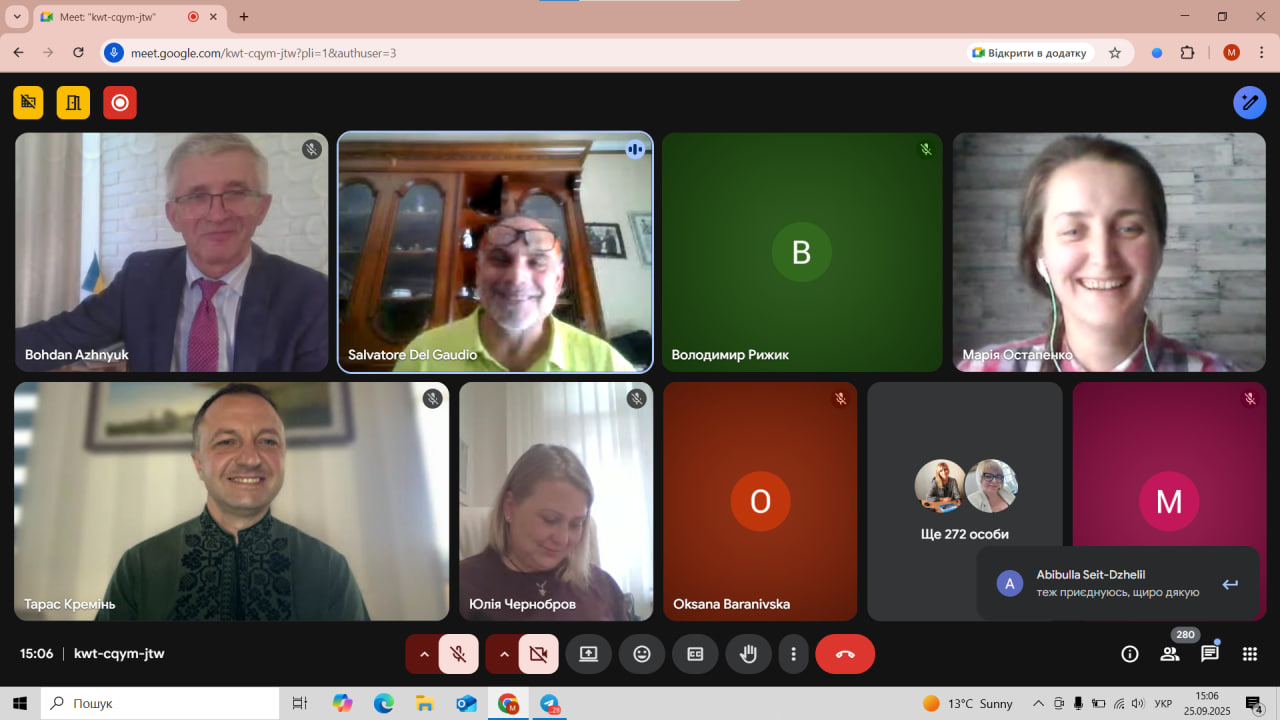The width and height of the screenshot is (1280, 720).
Task: Open the Ще 272 особи tile
Action: [x=965, y=500]
